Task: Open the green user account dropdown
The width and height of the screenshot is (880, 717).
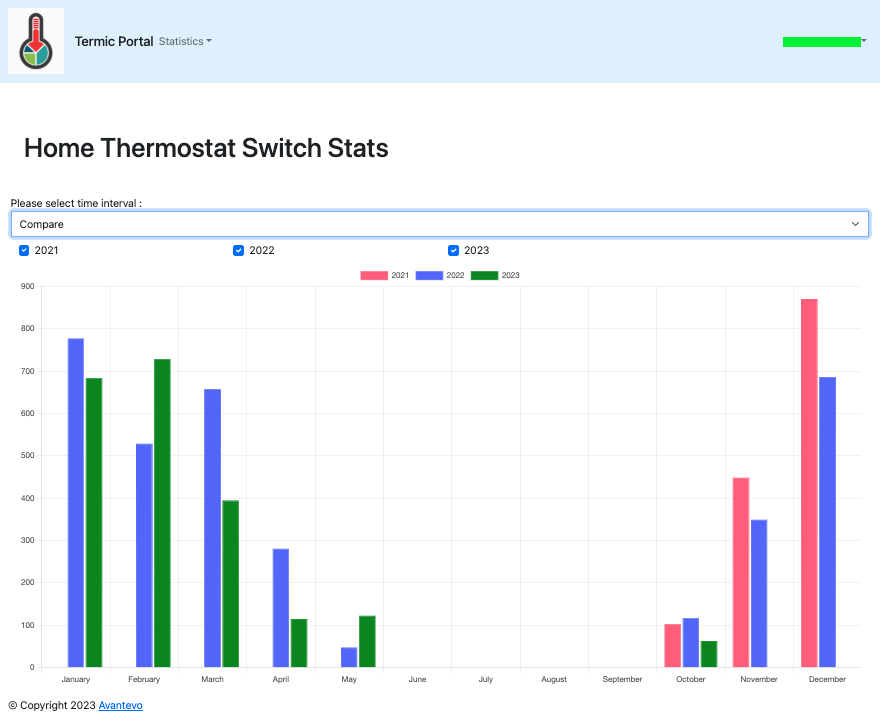Action: (823, 42)
